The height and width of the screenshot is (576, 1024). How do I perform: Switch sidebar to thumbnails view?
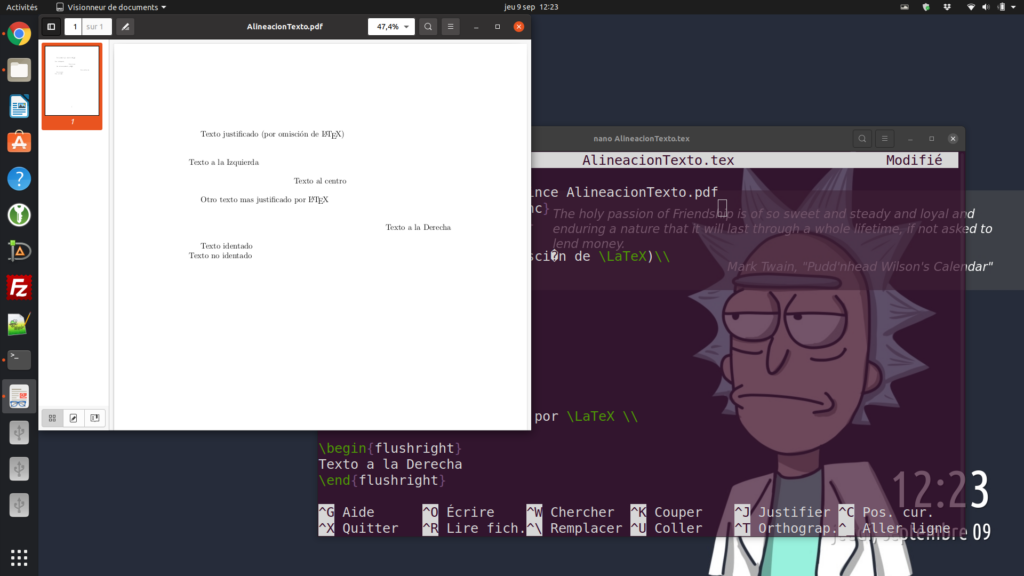[52, 418]
